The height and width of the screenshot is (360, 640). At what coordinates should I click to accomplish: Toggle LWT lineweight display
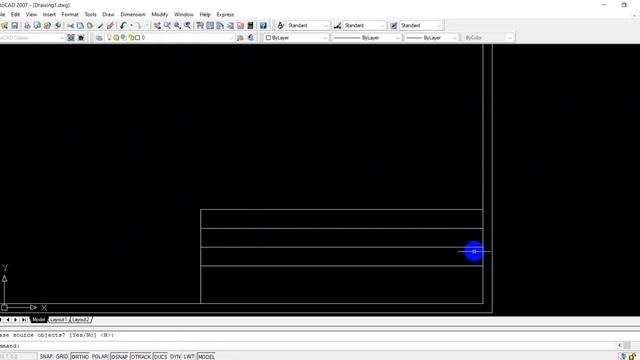189,356
